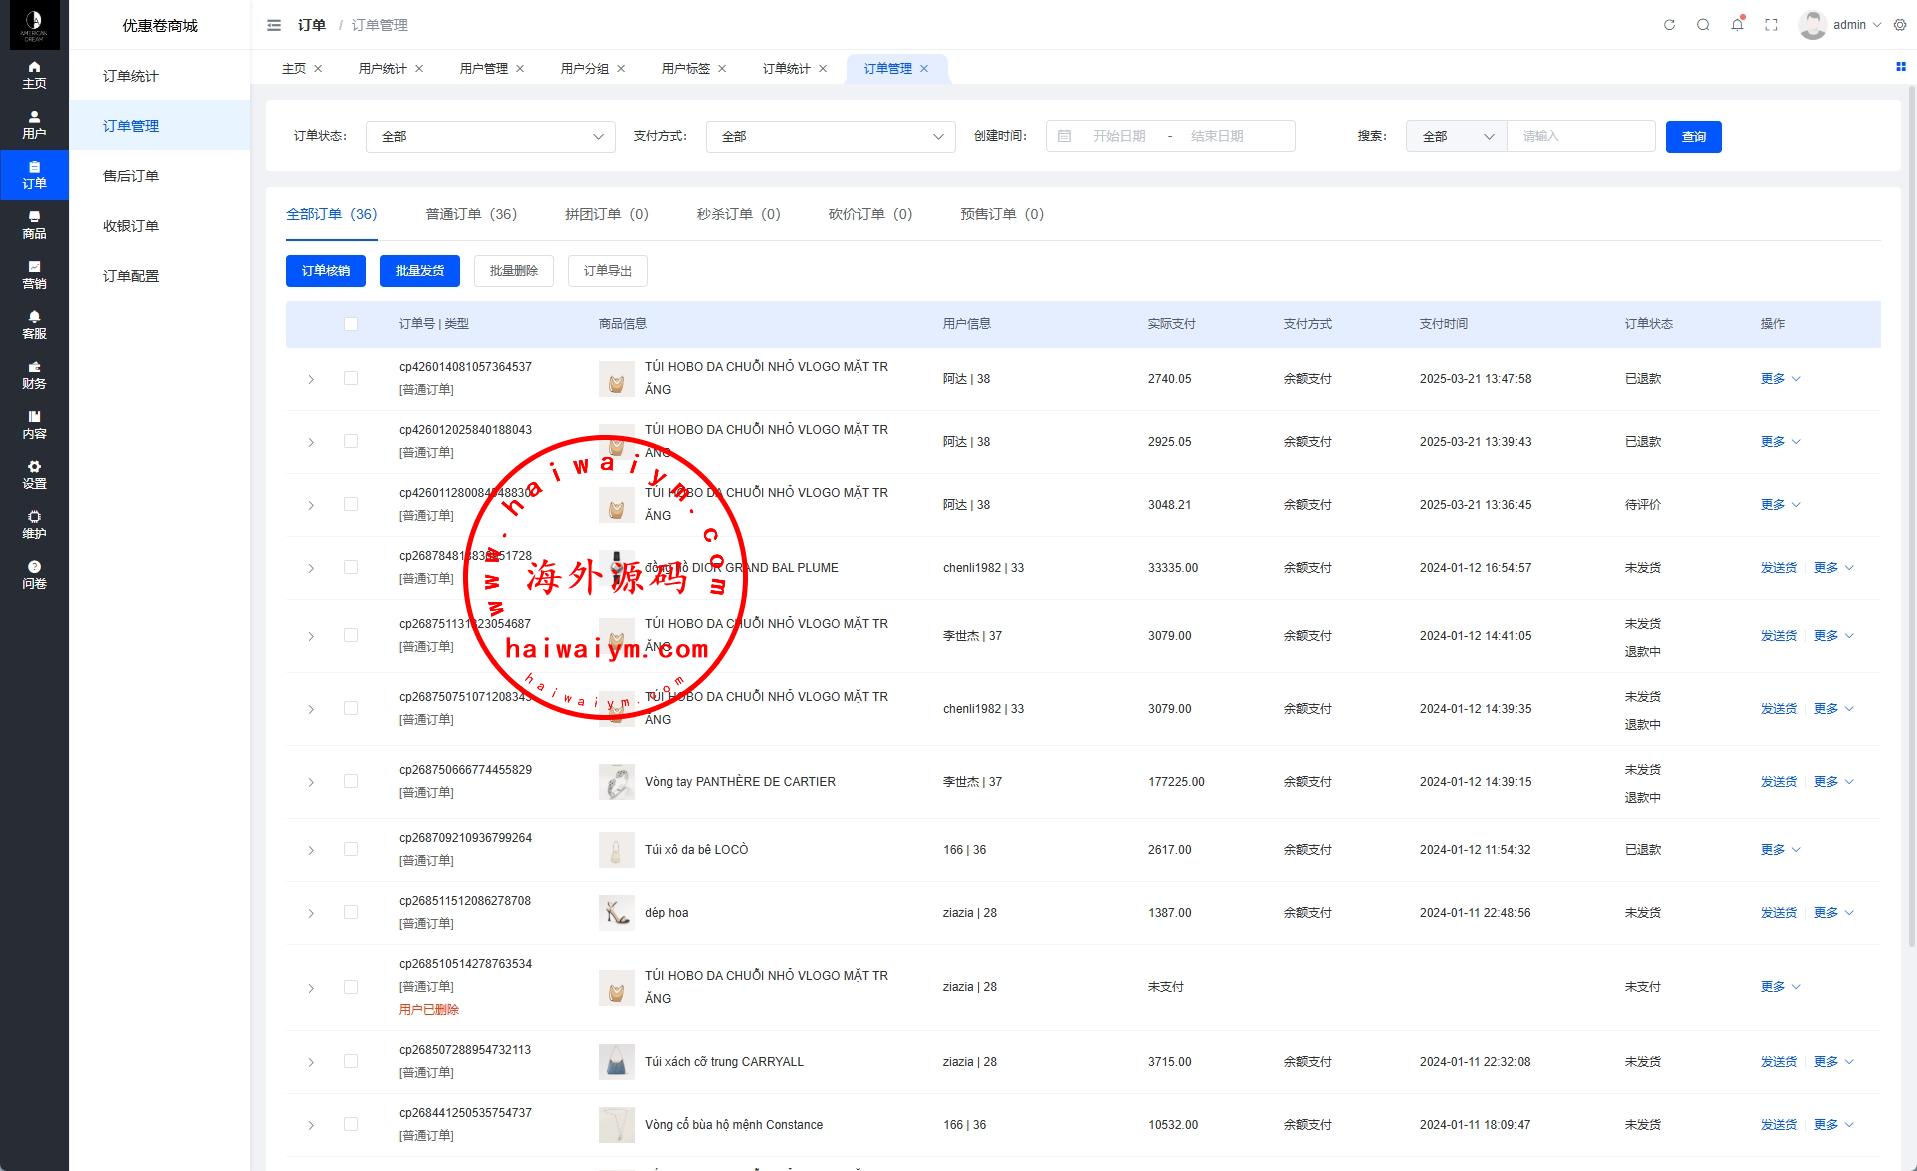Click the 批量发货 button
The image size is (1917, 1171).
coord(420,271)
